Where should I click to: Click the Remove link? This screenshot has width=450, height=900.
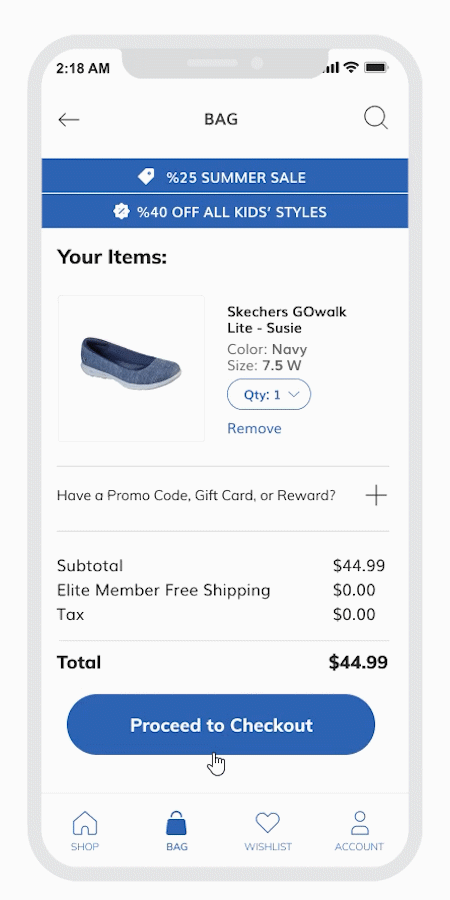(x=254, y=429)
